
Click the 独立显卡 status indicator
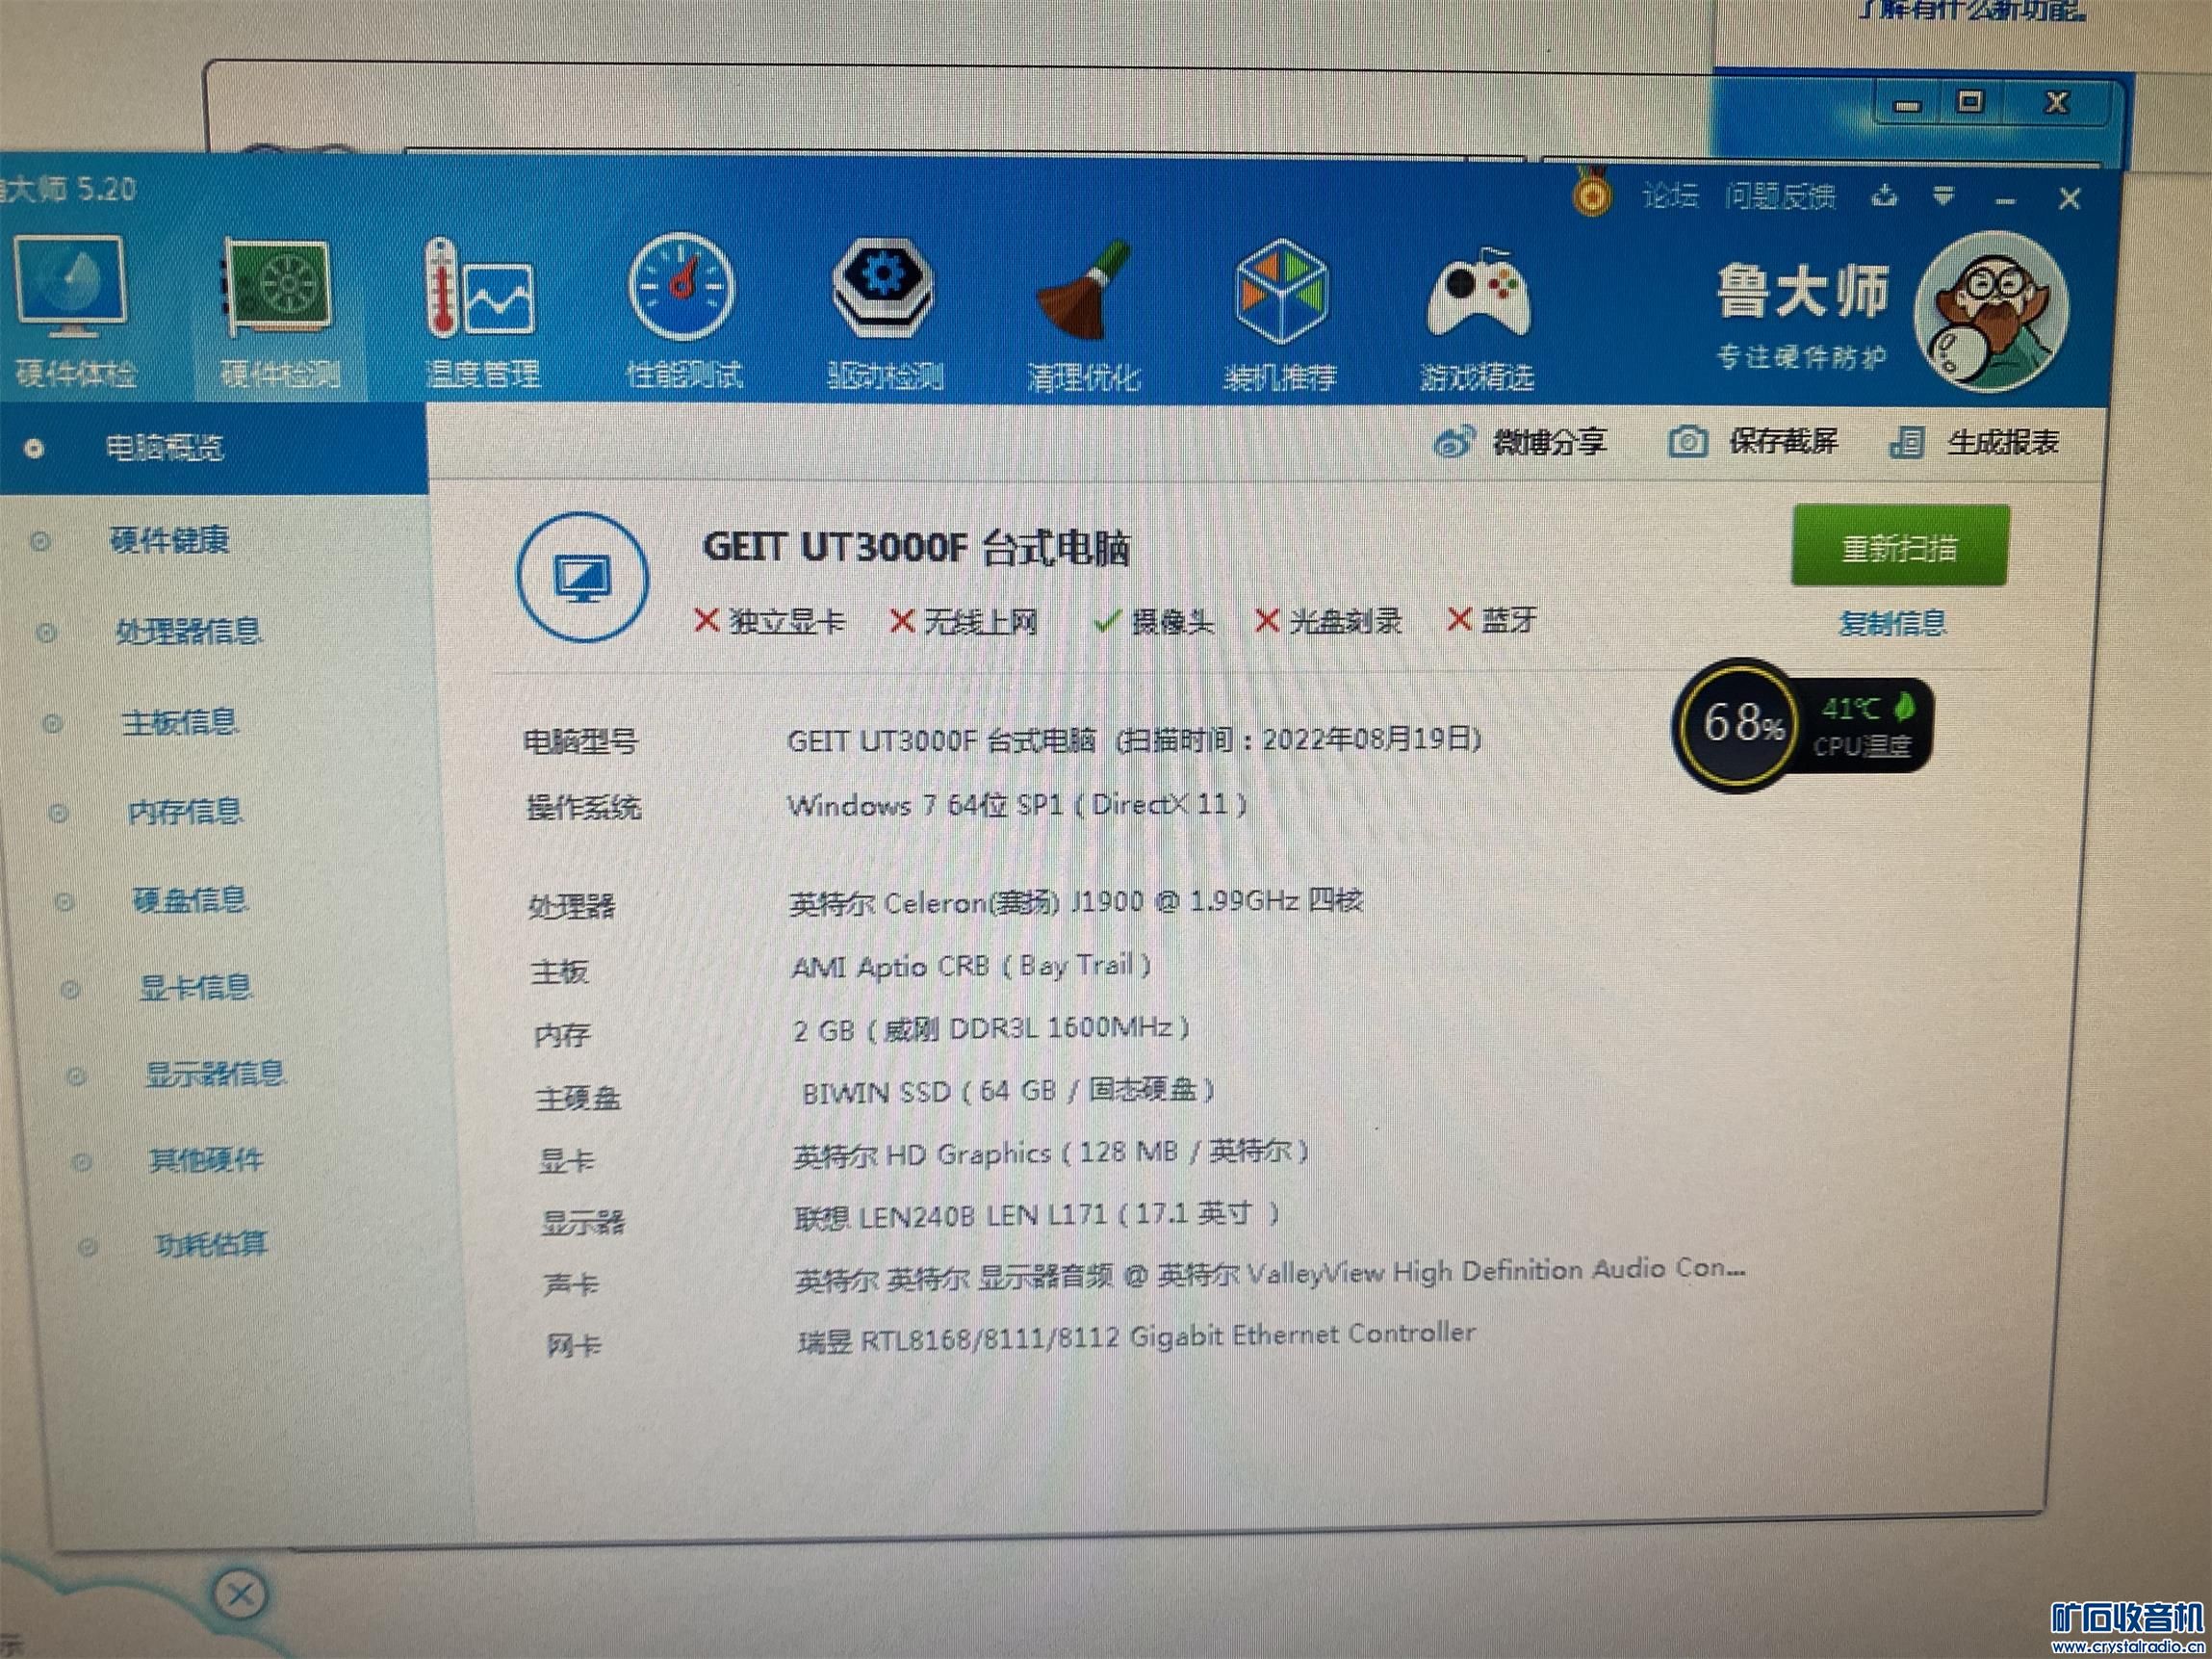769,621
